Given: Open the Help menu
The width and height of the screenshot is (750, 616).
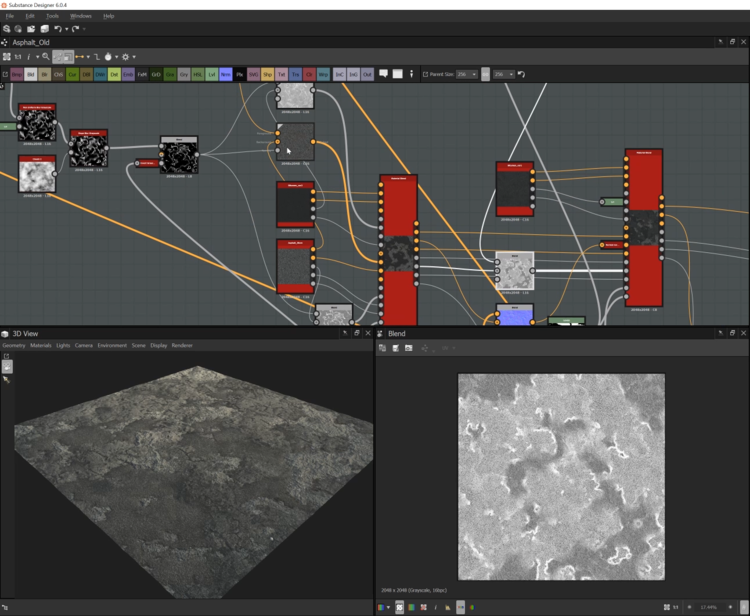Looking at the screenshot, I should 109,16.
